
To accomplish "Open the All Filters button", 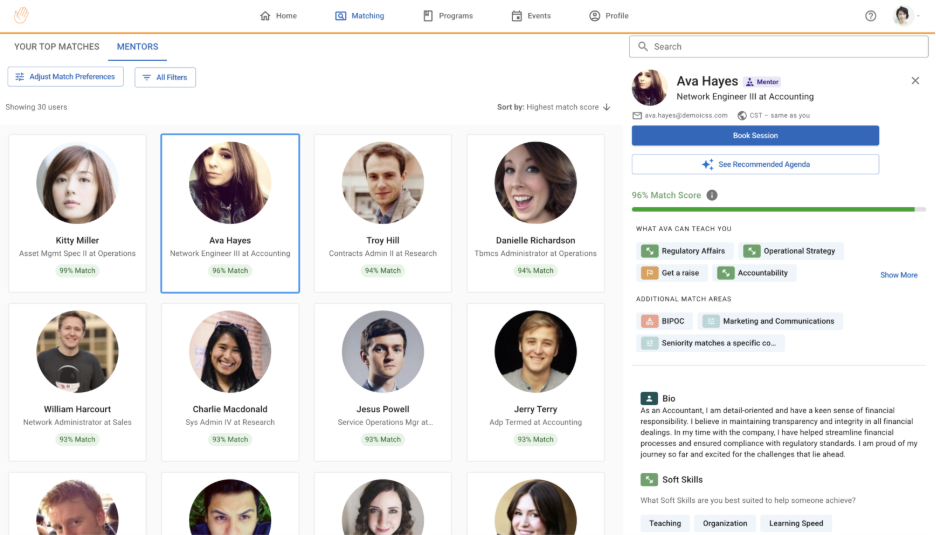I will (165, 77).
